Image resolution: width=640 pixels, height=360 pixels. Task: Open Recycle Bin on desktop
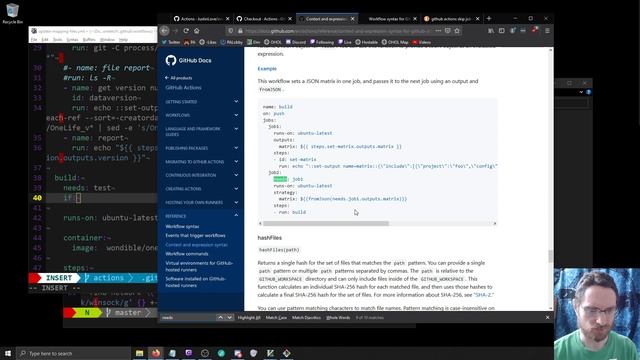click(12, 13)
